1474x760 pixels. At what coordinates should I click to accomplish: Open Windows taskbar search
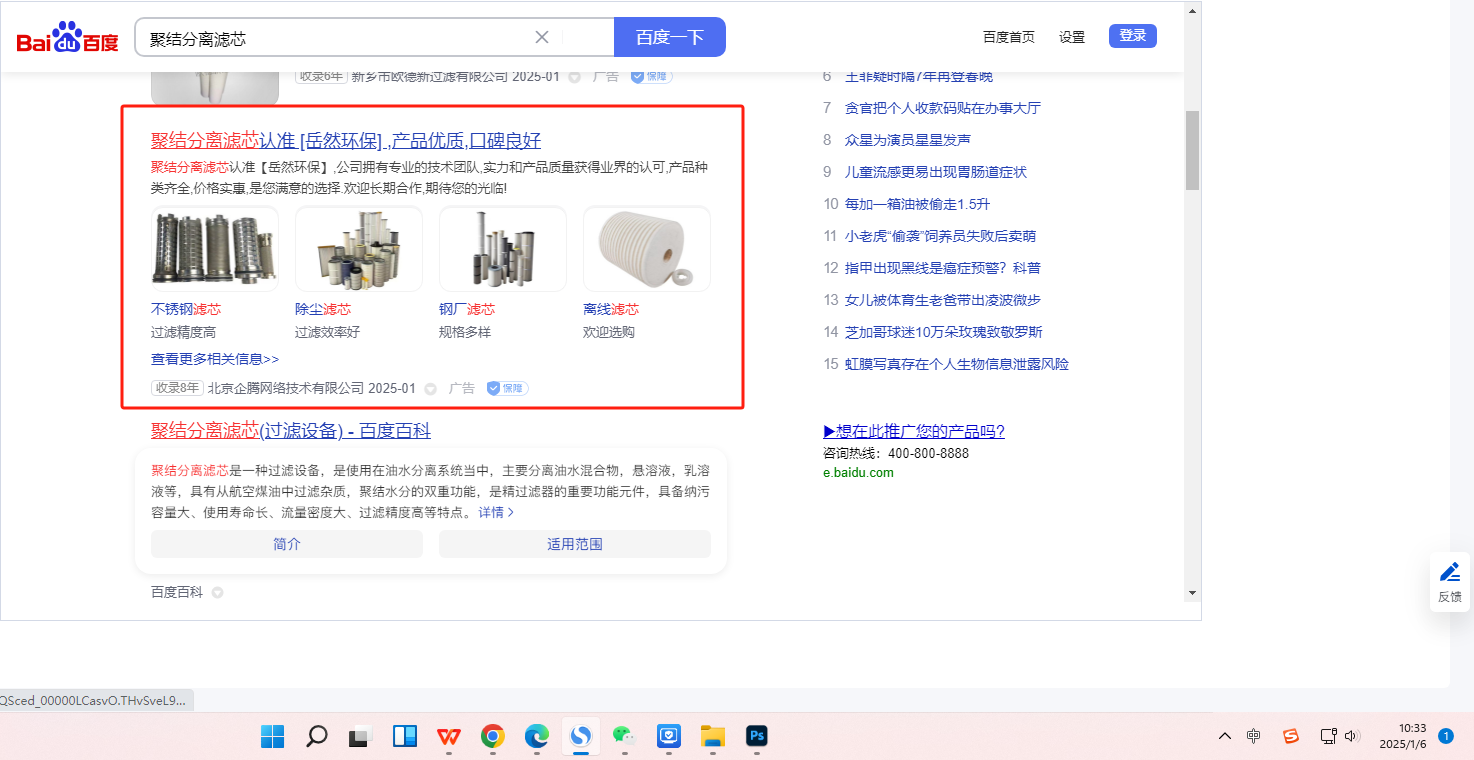(316, 737)
